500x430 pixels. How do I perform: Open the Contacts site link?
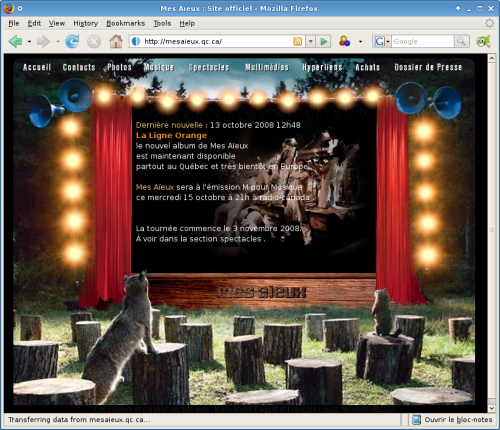79,67
